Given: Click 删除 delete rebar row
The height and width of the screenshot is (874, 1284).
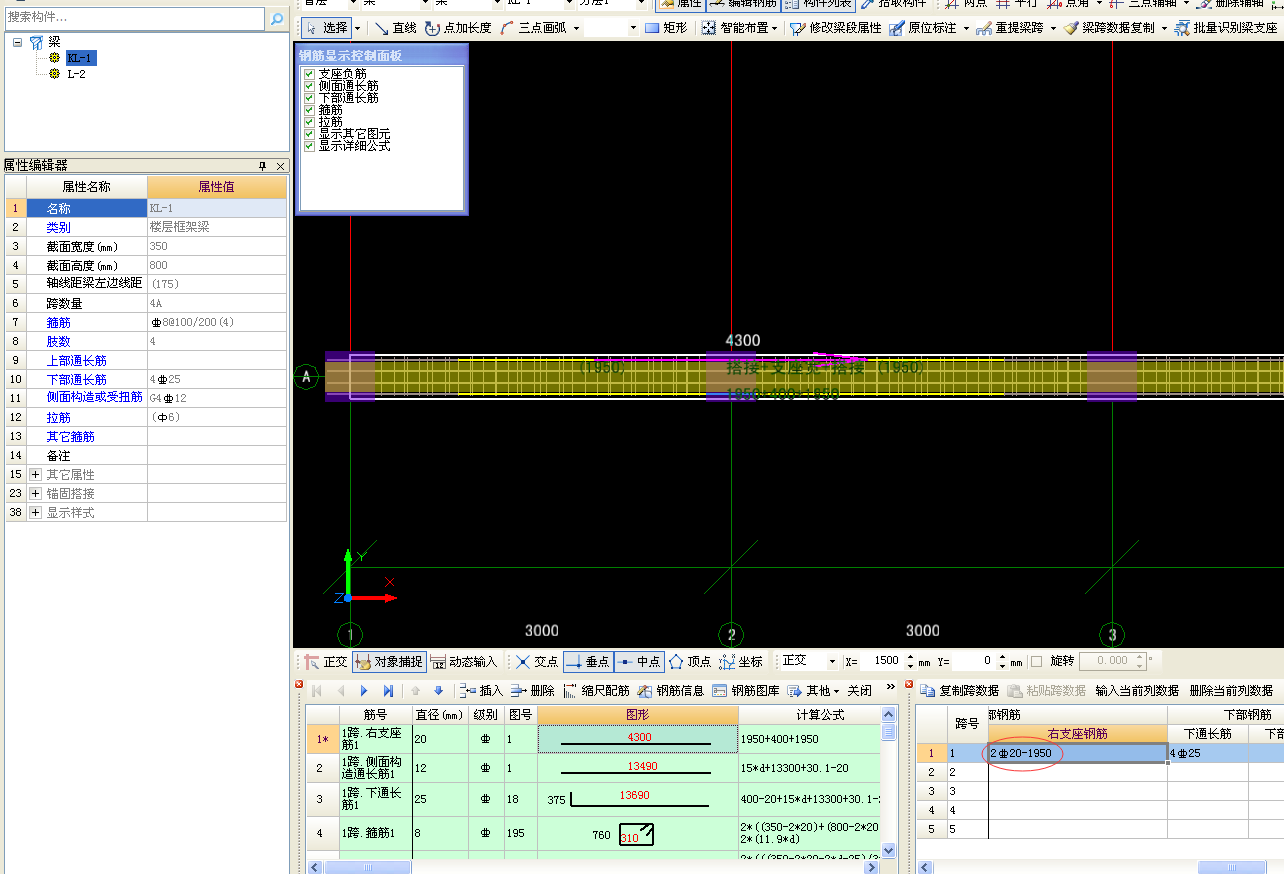Looking at the screenshot, I should pos(532,691).
